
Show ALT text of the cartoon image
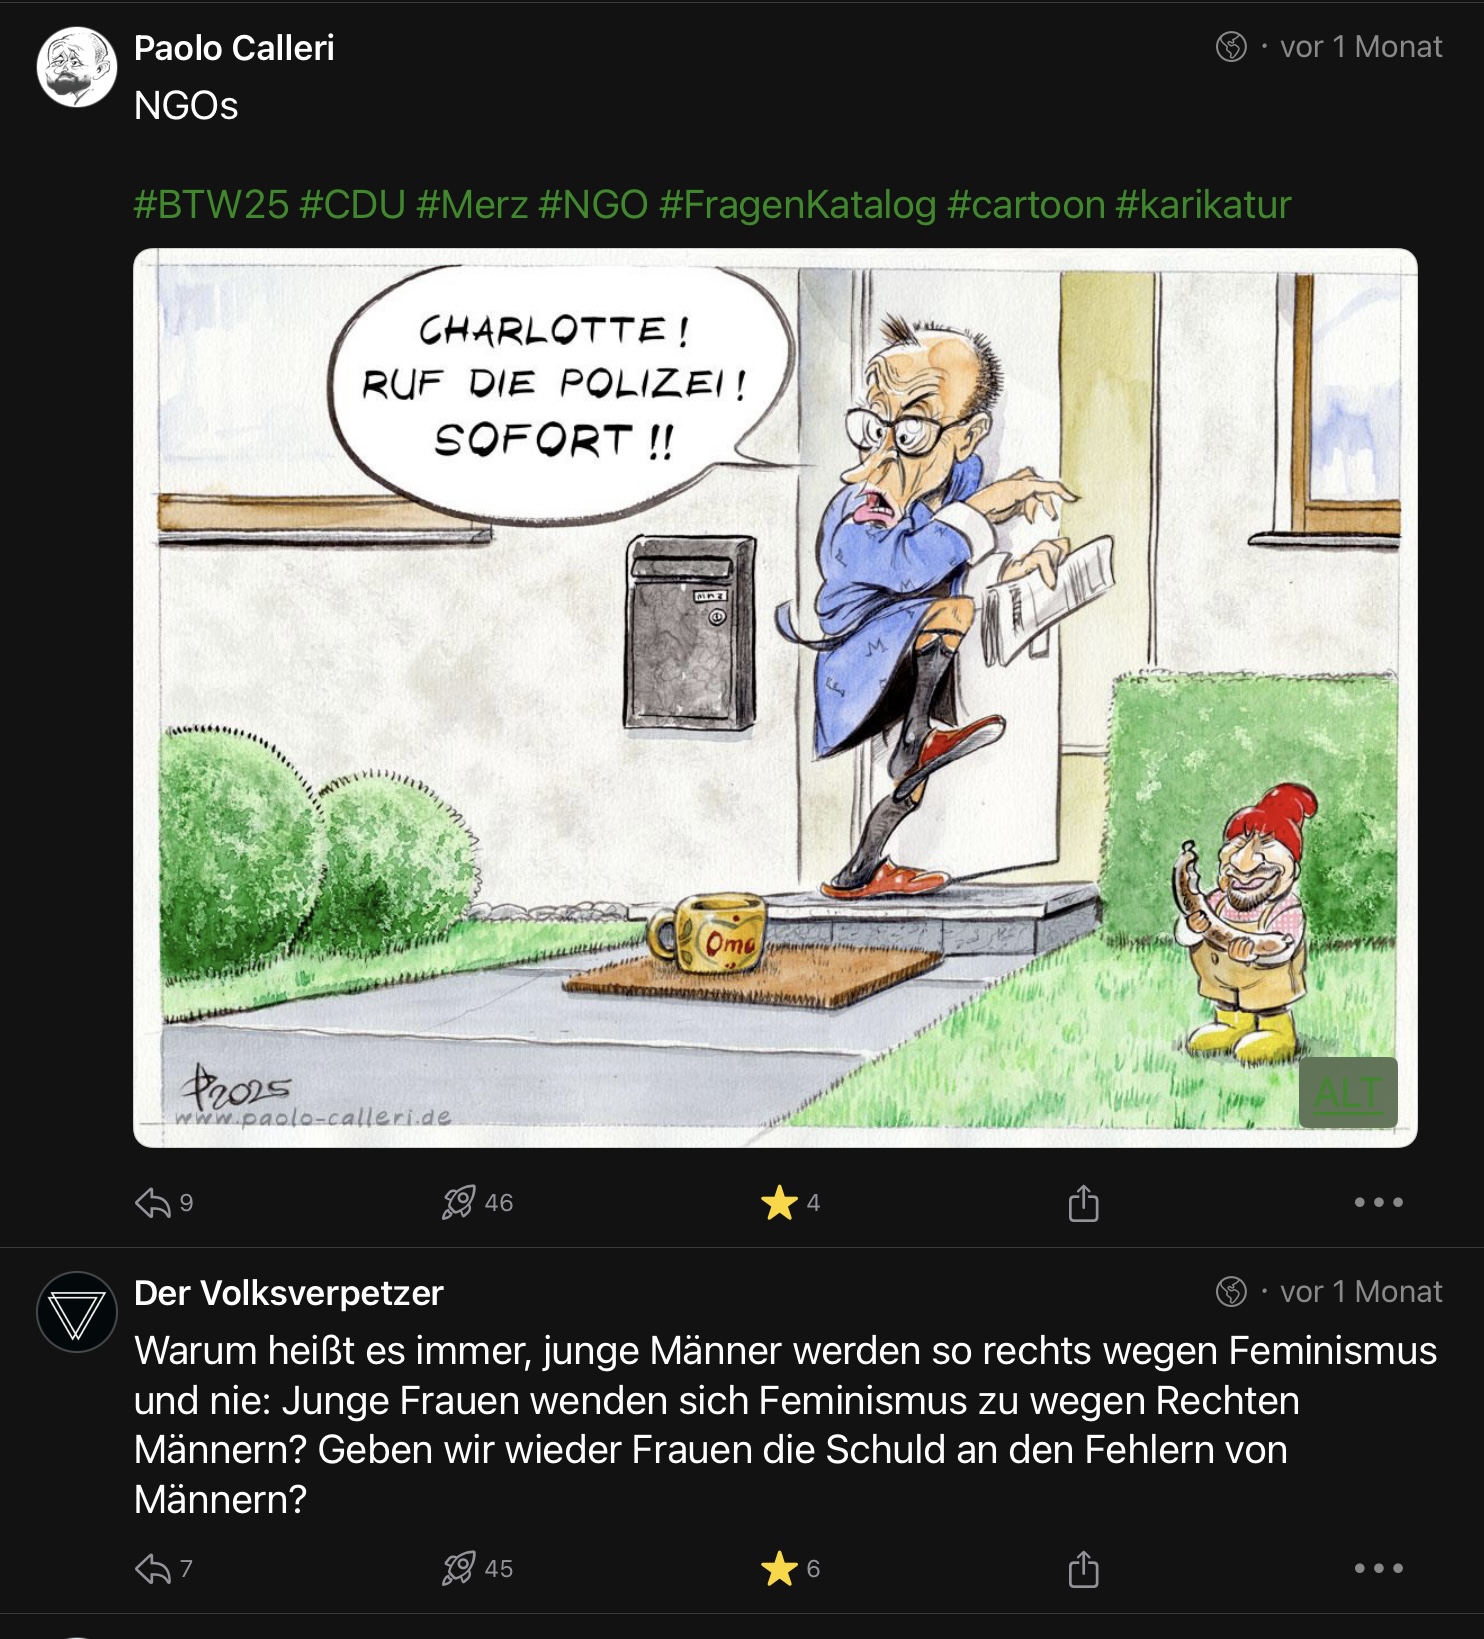(x=1348, y=1093)
